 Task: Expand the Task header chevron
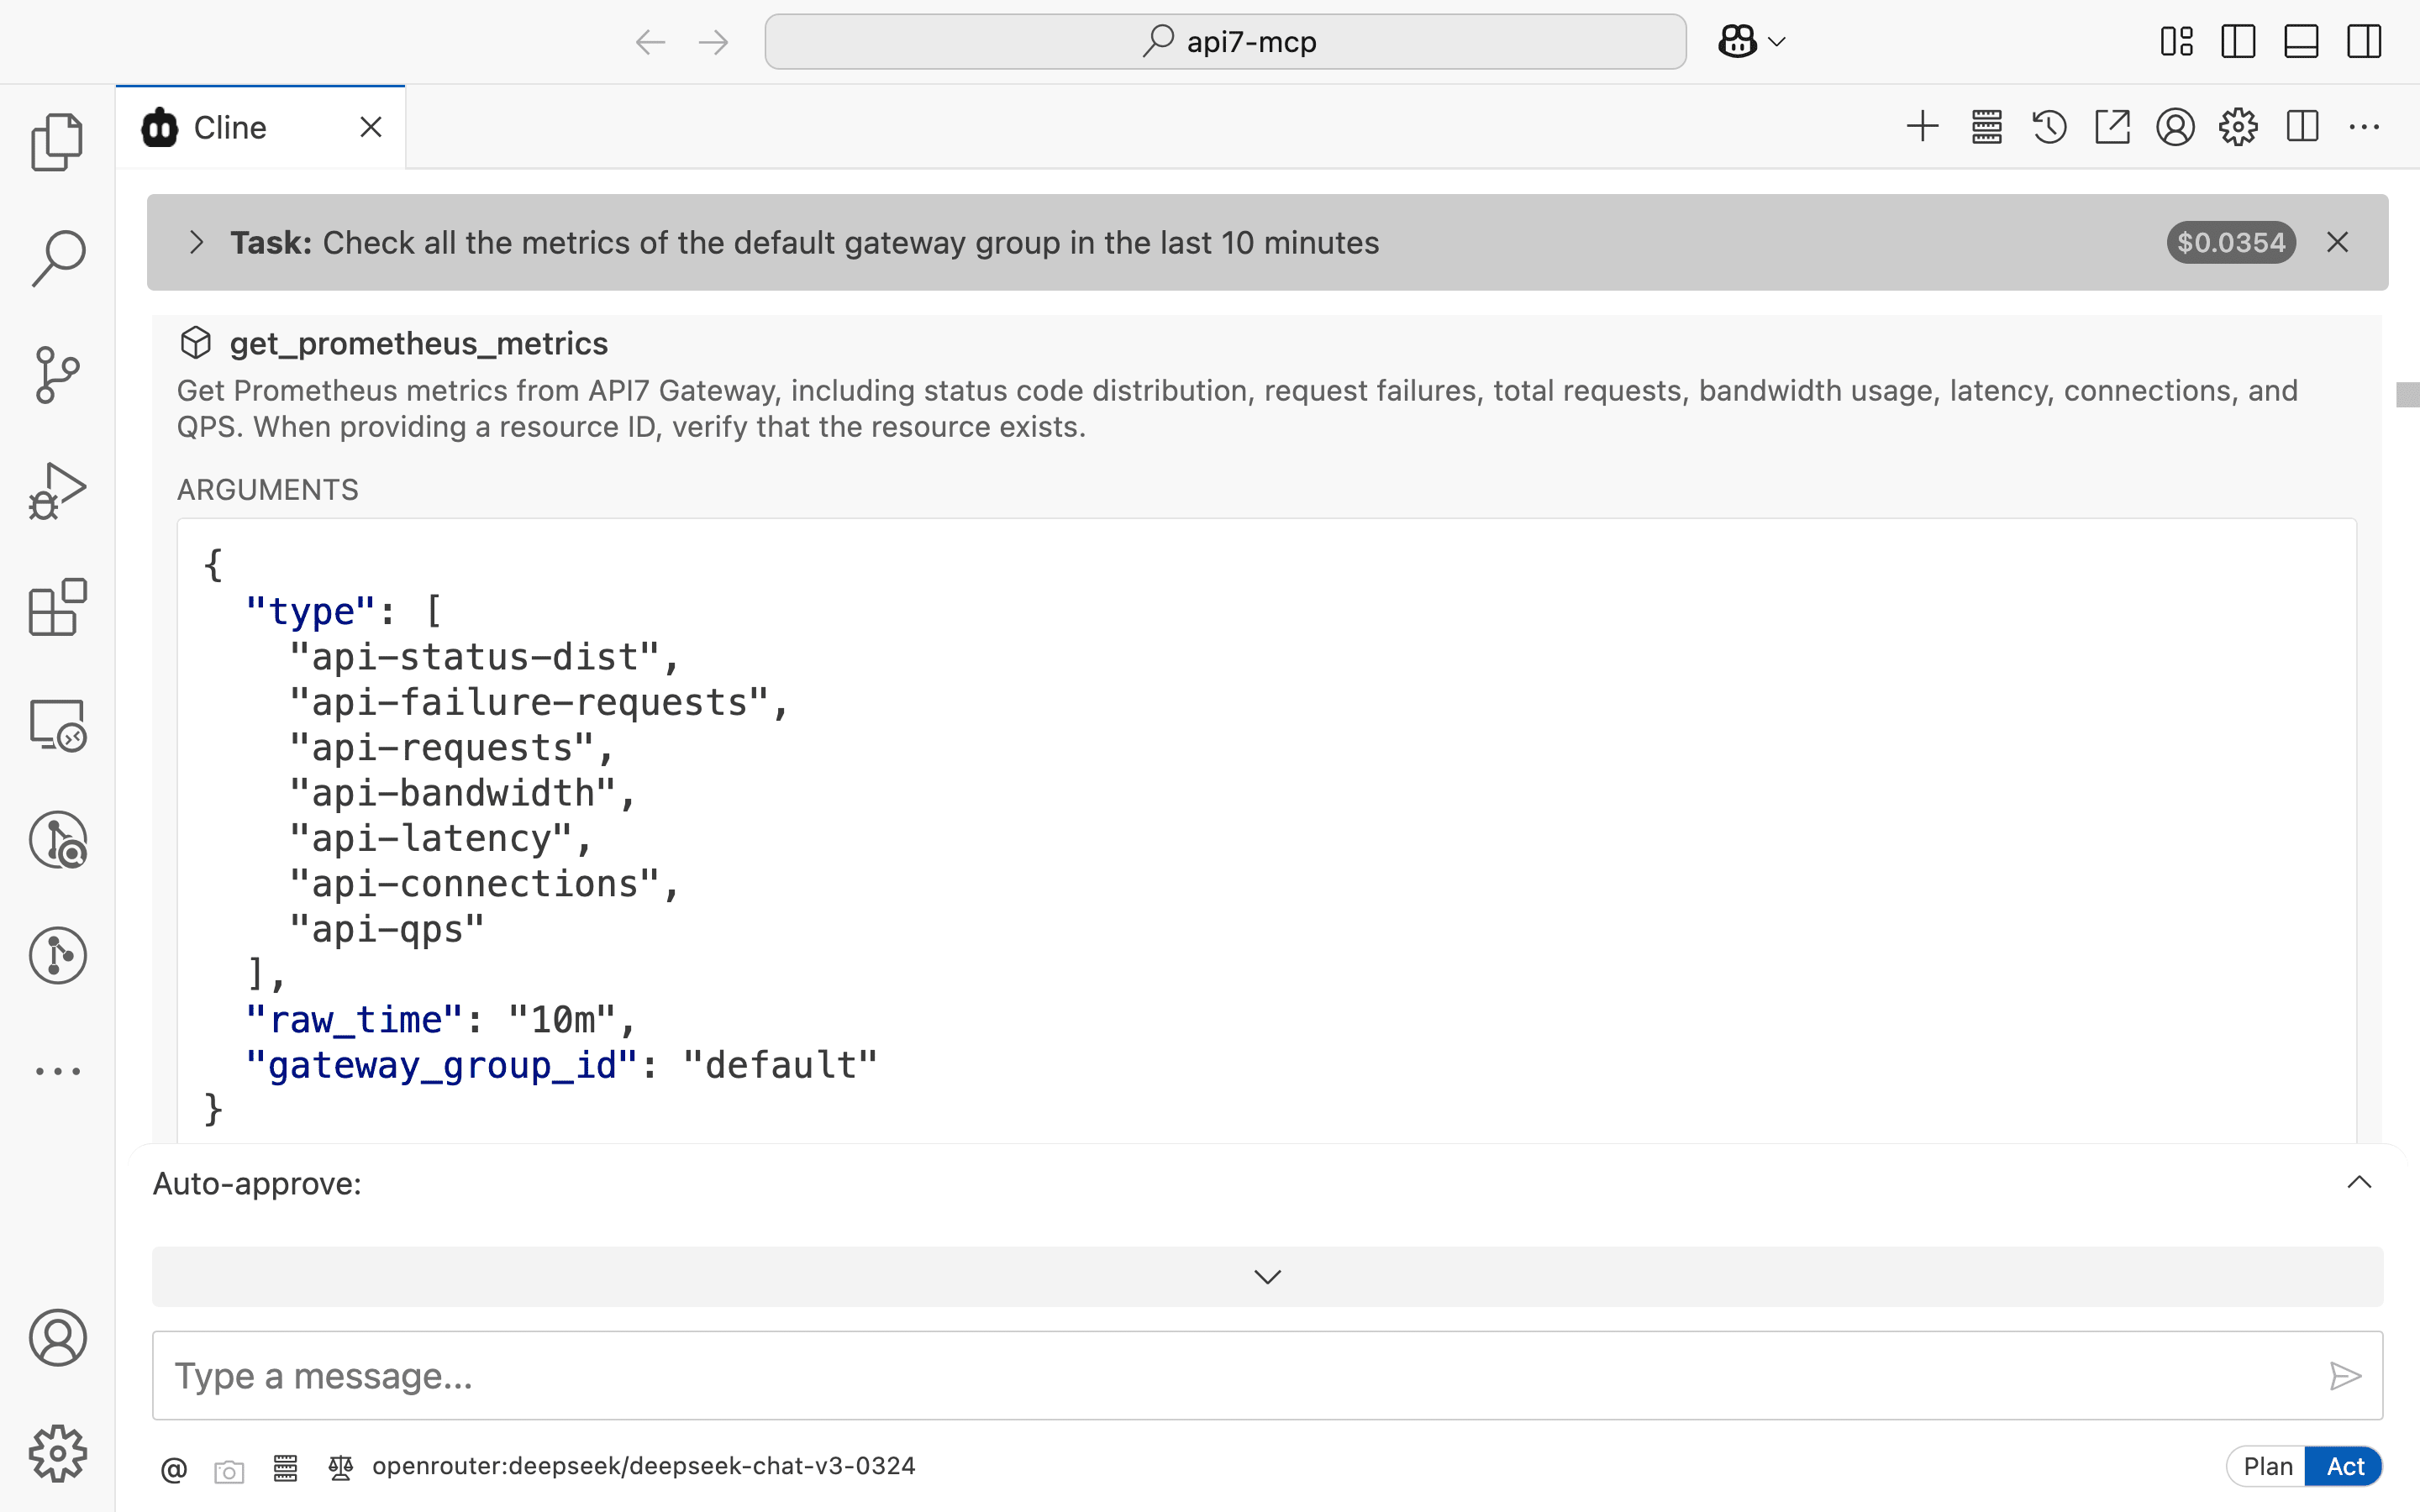196,242
